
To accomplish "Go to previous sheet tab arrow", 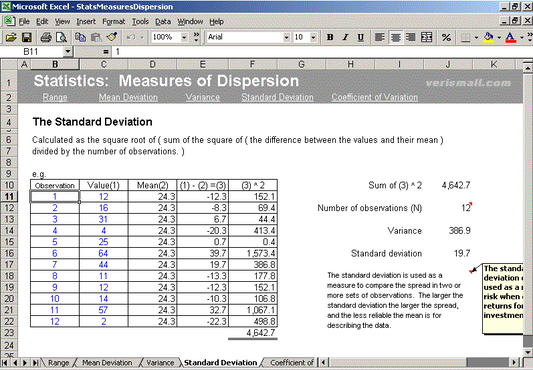I will [x=15, y=363].
